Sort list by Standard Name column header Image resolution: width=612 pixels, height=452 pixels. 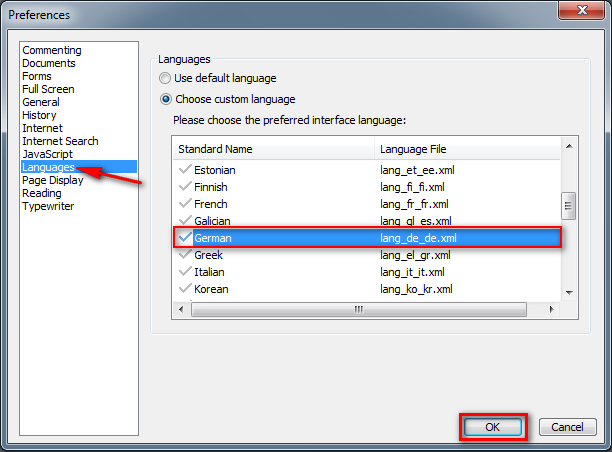(x=273, y=149)
